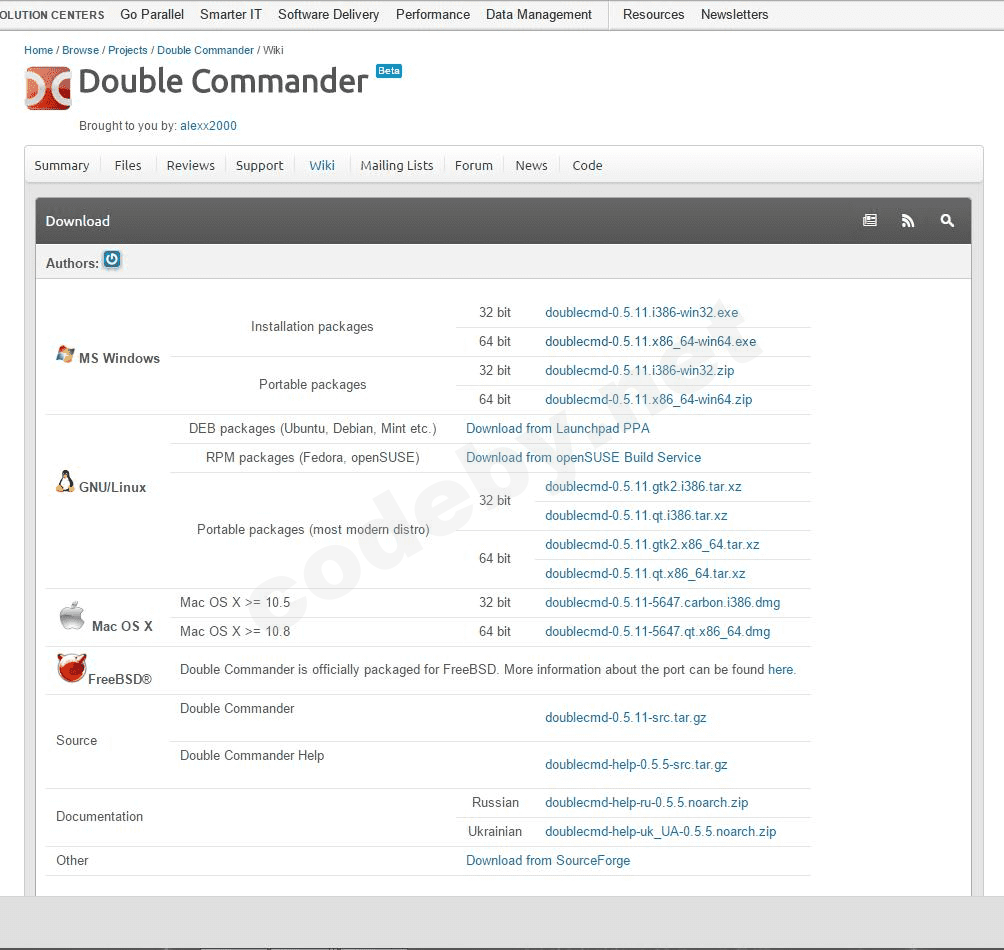
Task: Click the 'DEB packages (Ubuntu, Debian, Mint etc.)' label
Action: coord(312,428)
